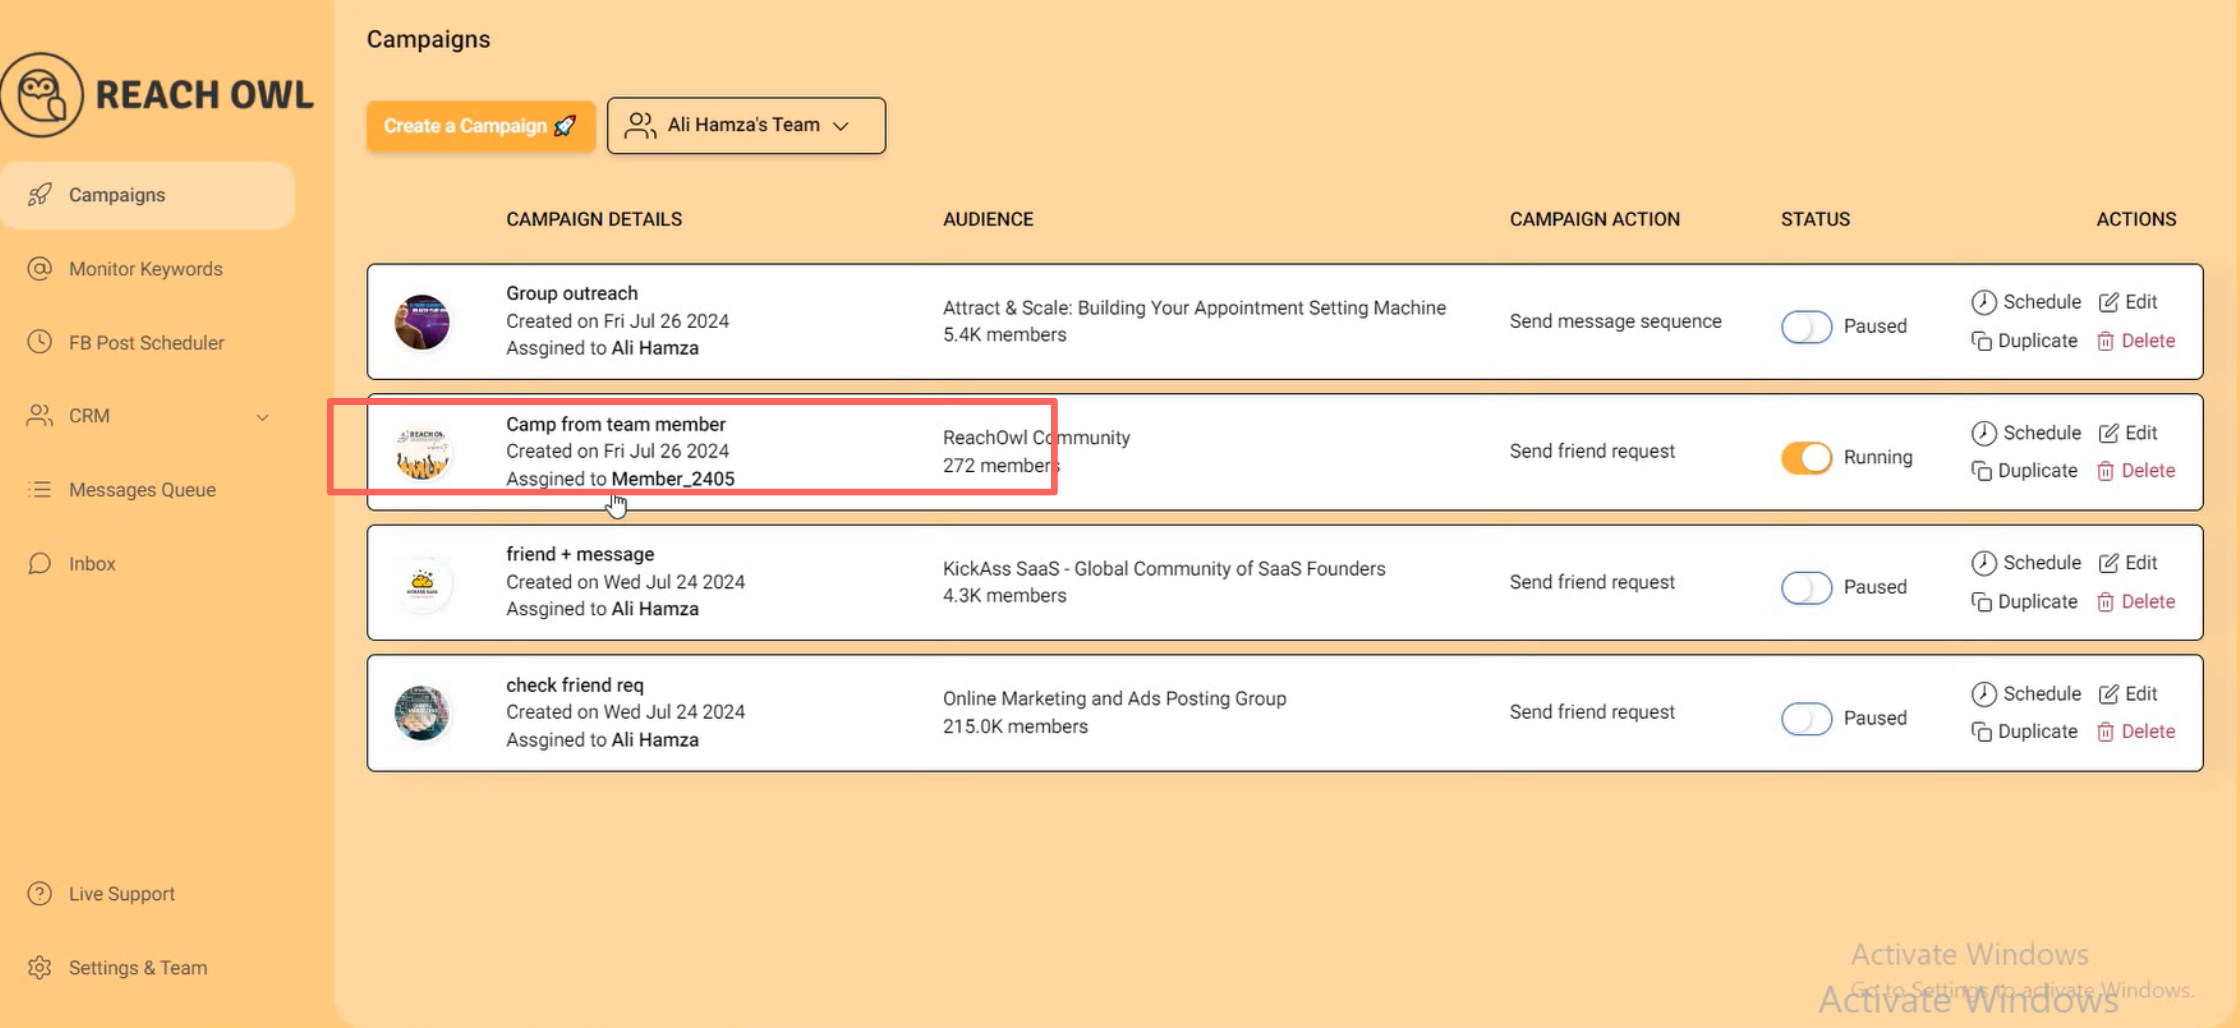Turn on the friend + message campaign toggle
This screenshot has height=1028, width=2240.
pos(1806,588)
